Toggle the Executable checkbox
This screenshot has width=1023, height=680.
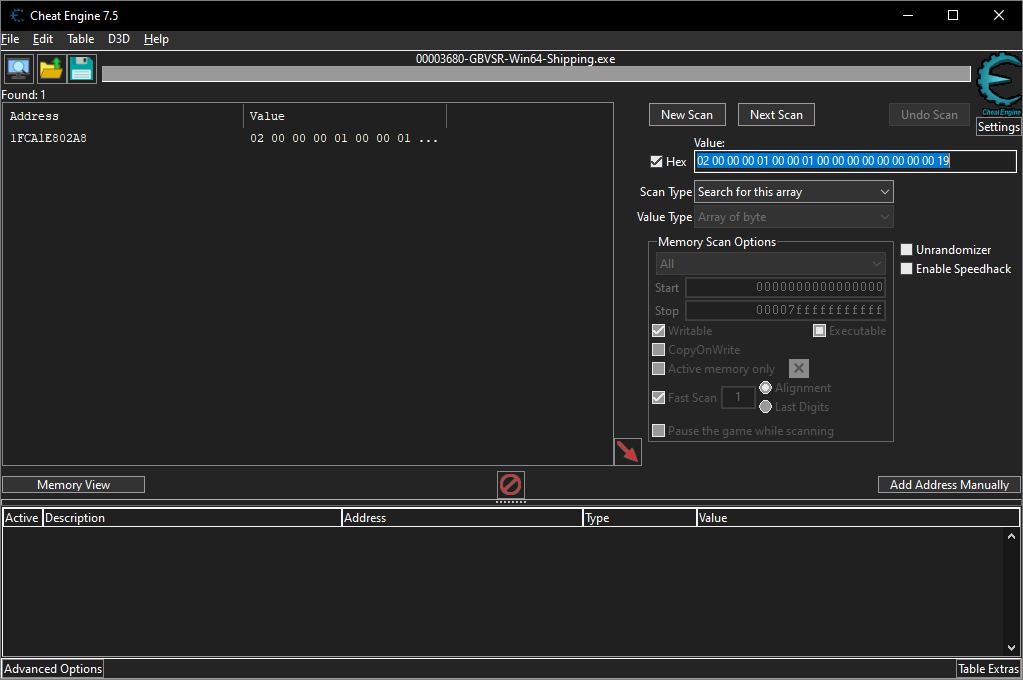click(x=819, y=330)
